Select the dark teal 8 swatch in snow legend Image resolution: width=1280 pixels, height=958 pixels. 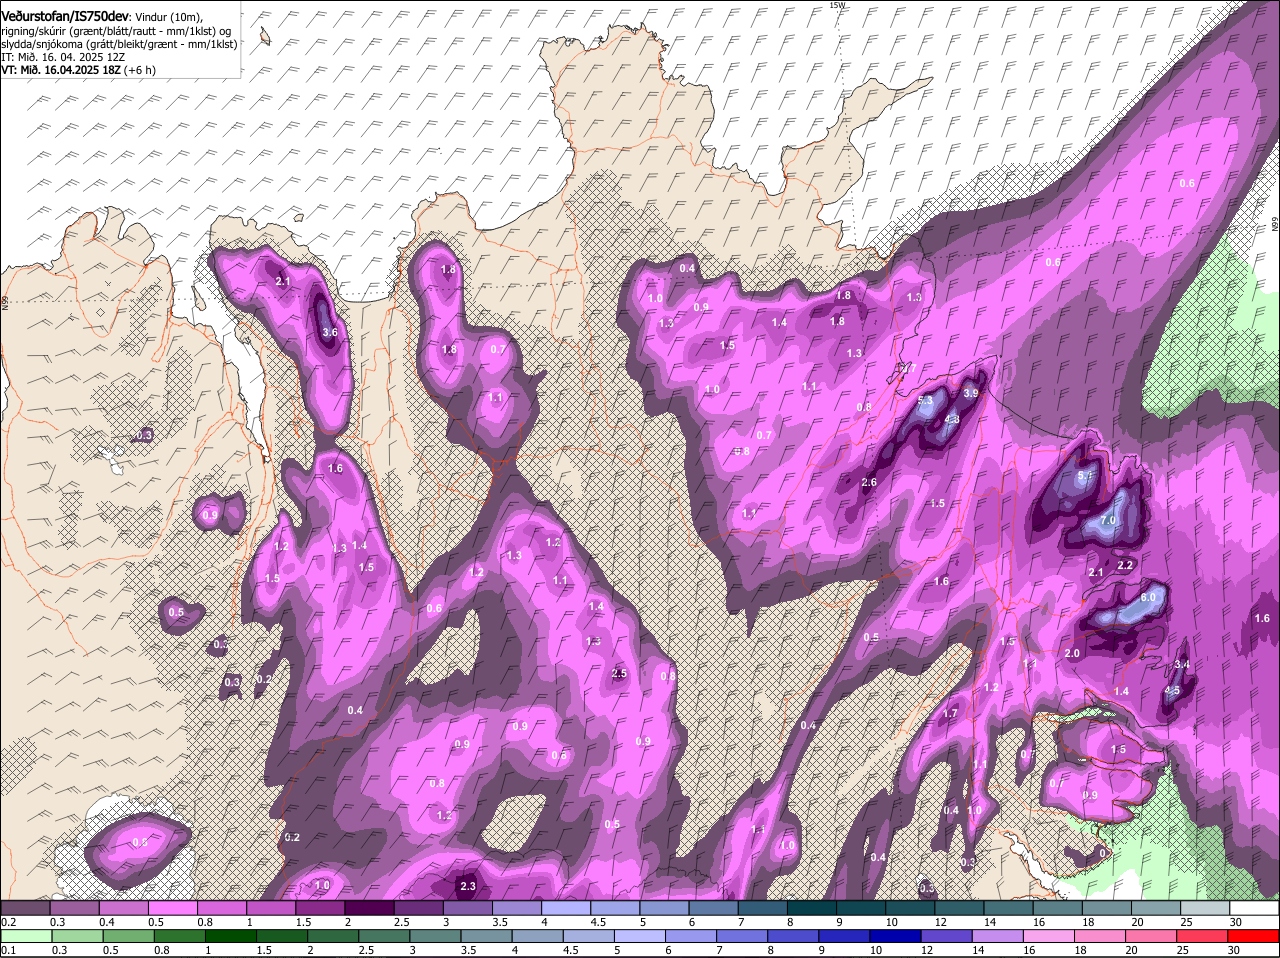click(x=811, y=908)
